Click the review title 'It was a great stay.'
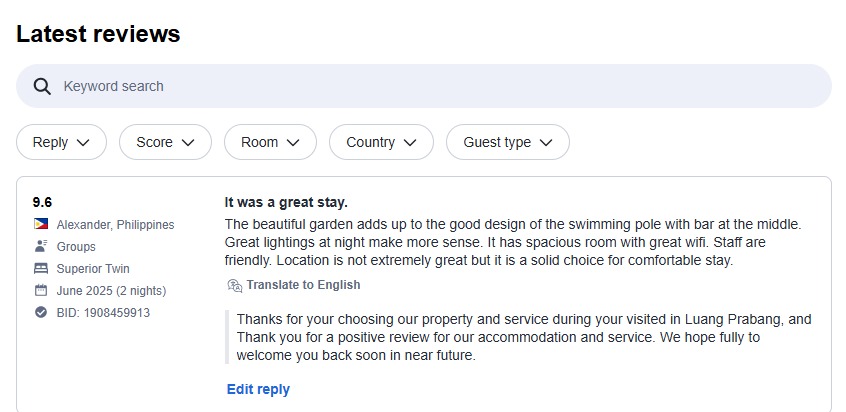 point(286,203)
